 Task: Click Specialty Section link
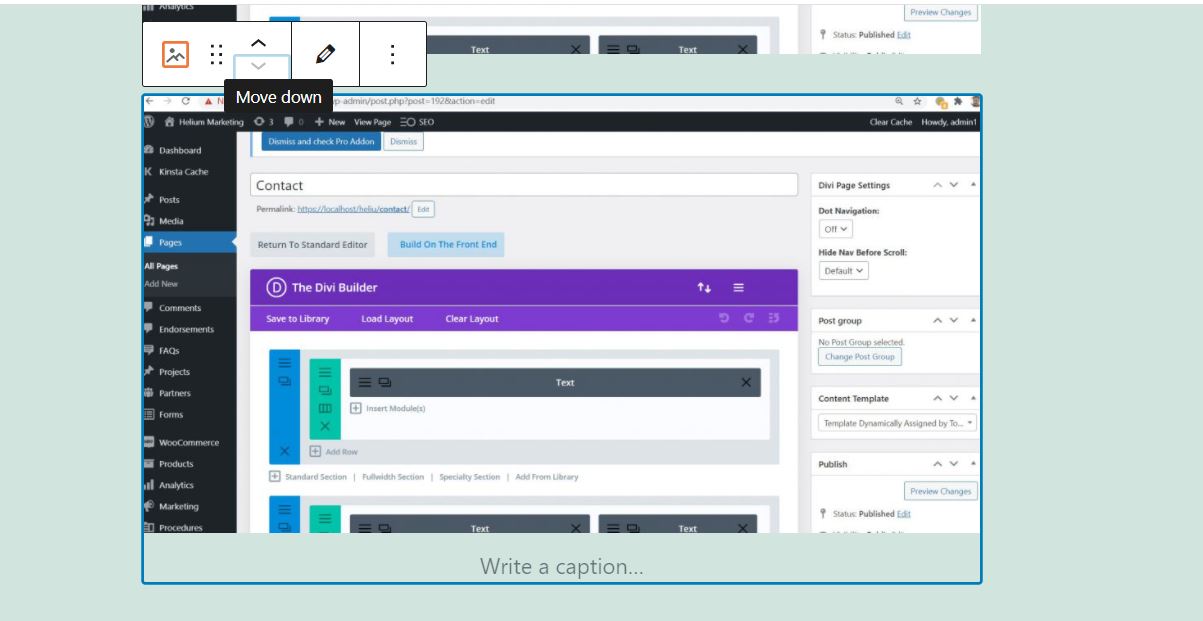(469, 477)
